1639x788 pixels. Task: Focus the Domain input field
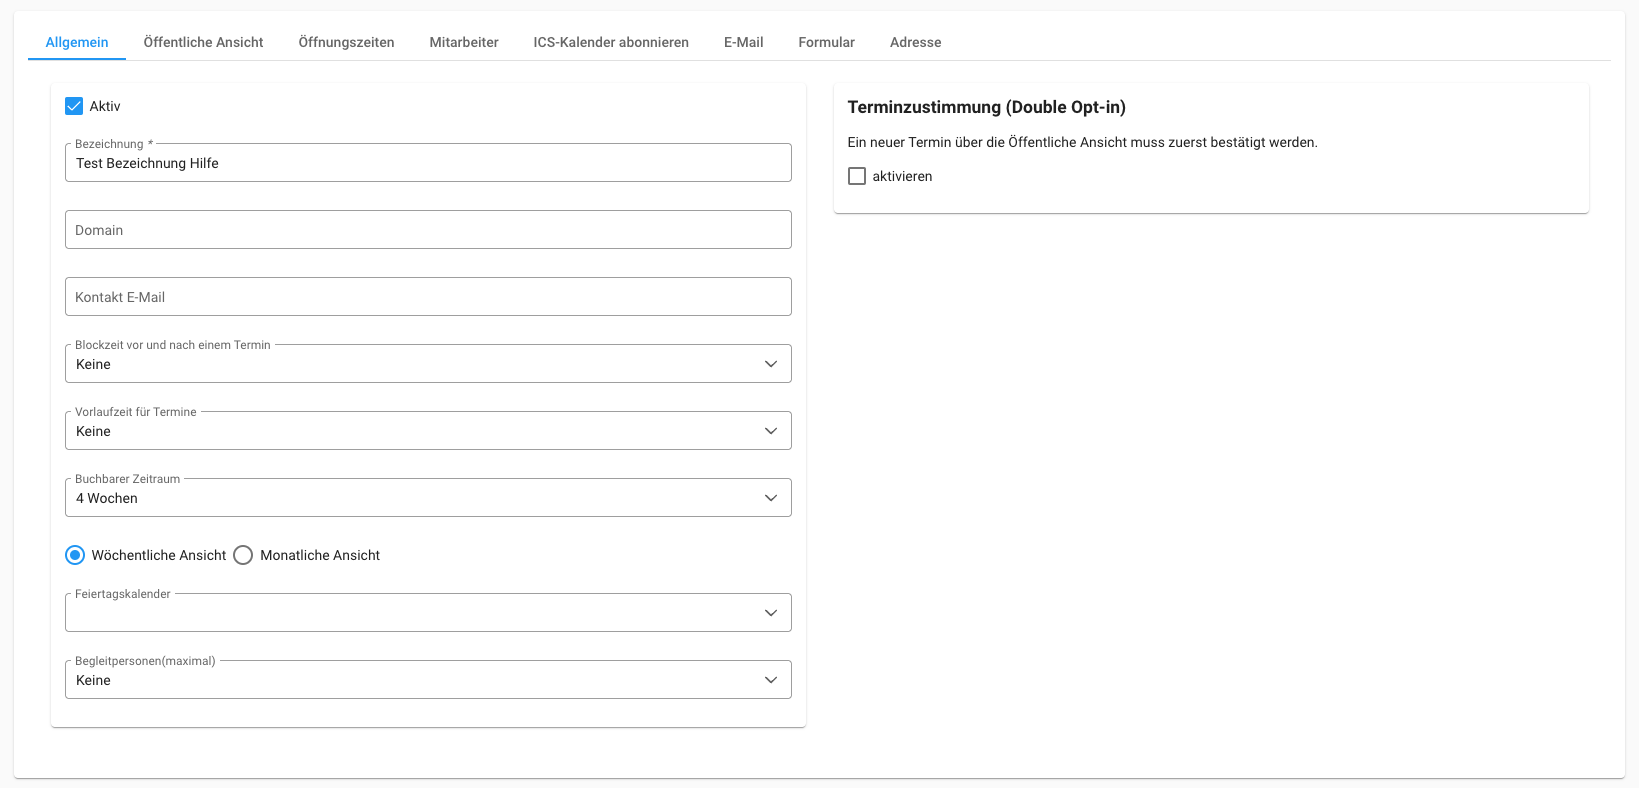(428, 230)
